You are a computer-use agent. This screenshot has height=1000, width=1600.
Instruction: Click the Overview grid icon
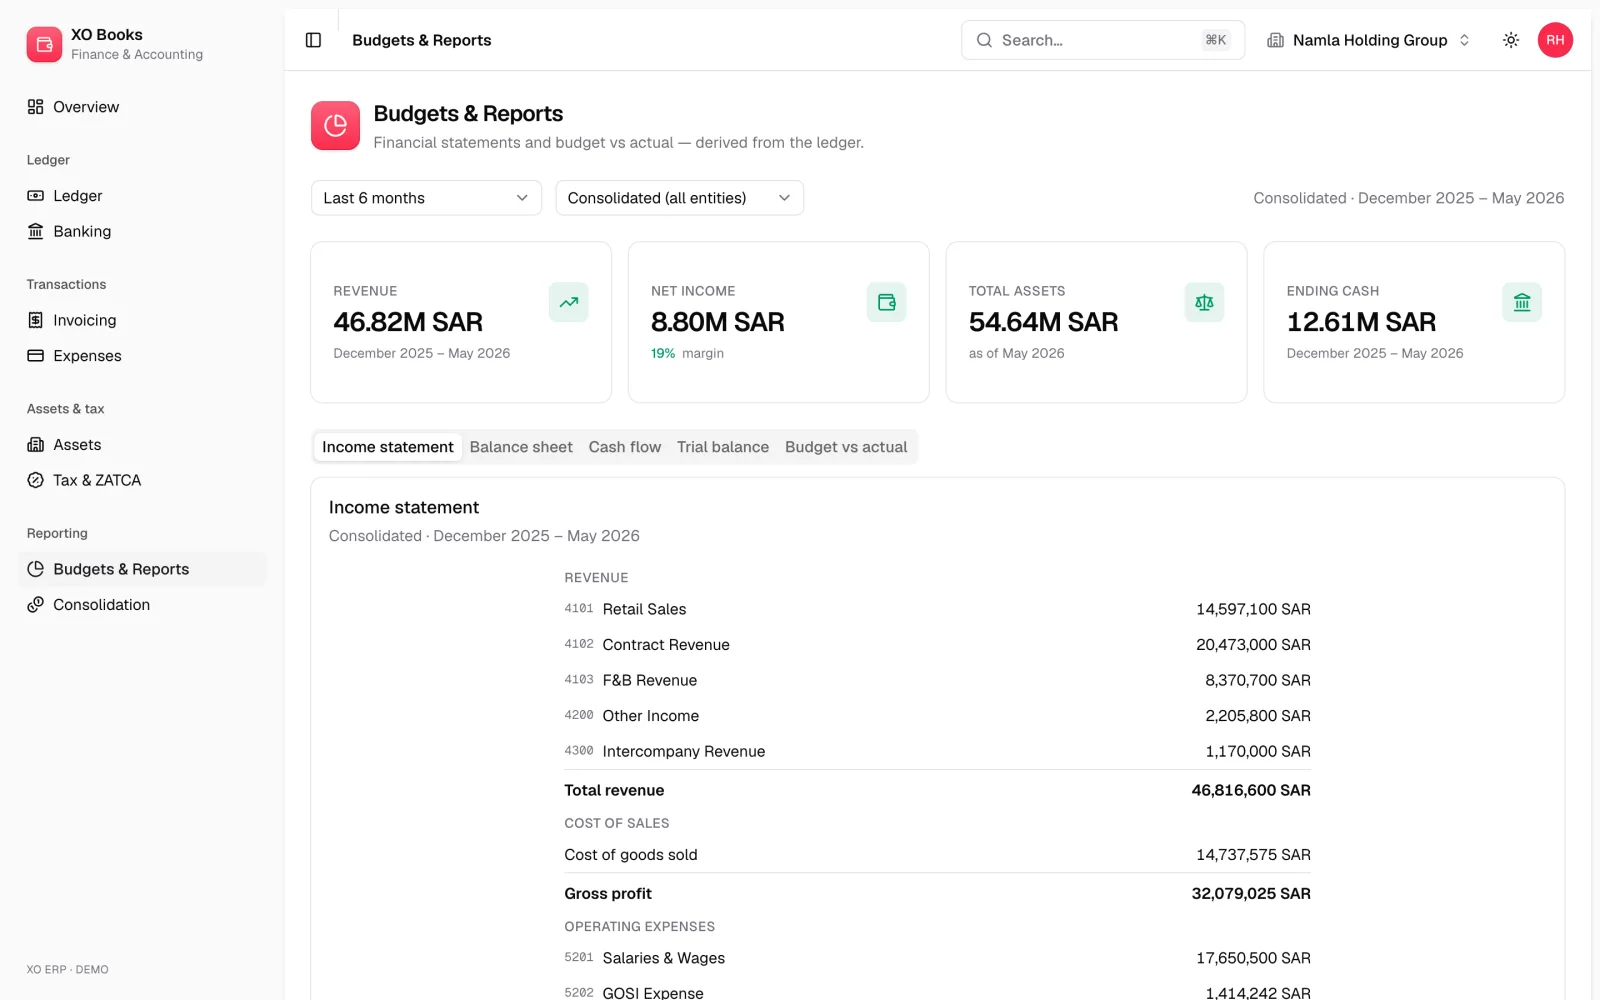pos(35,107)
